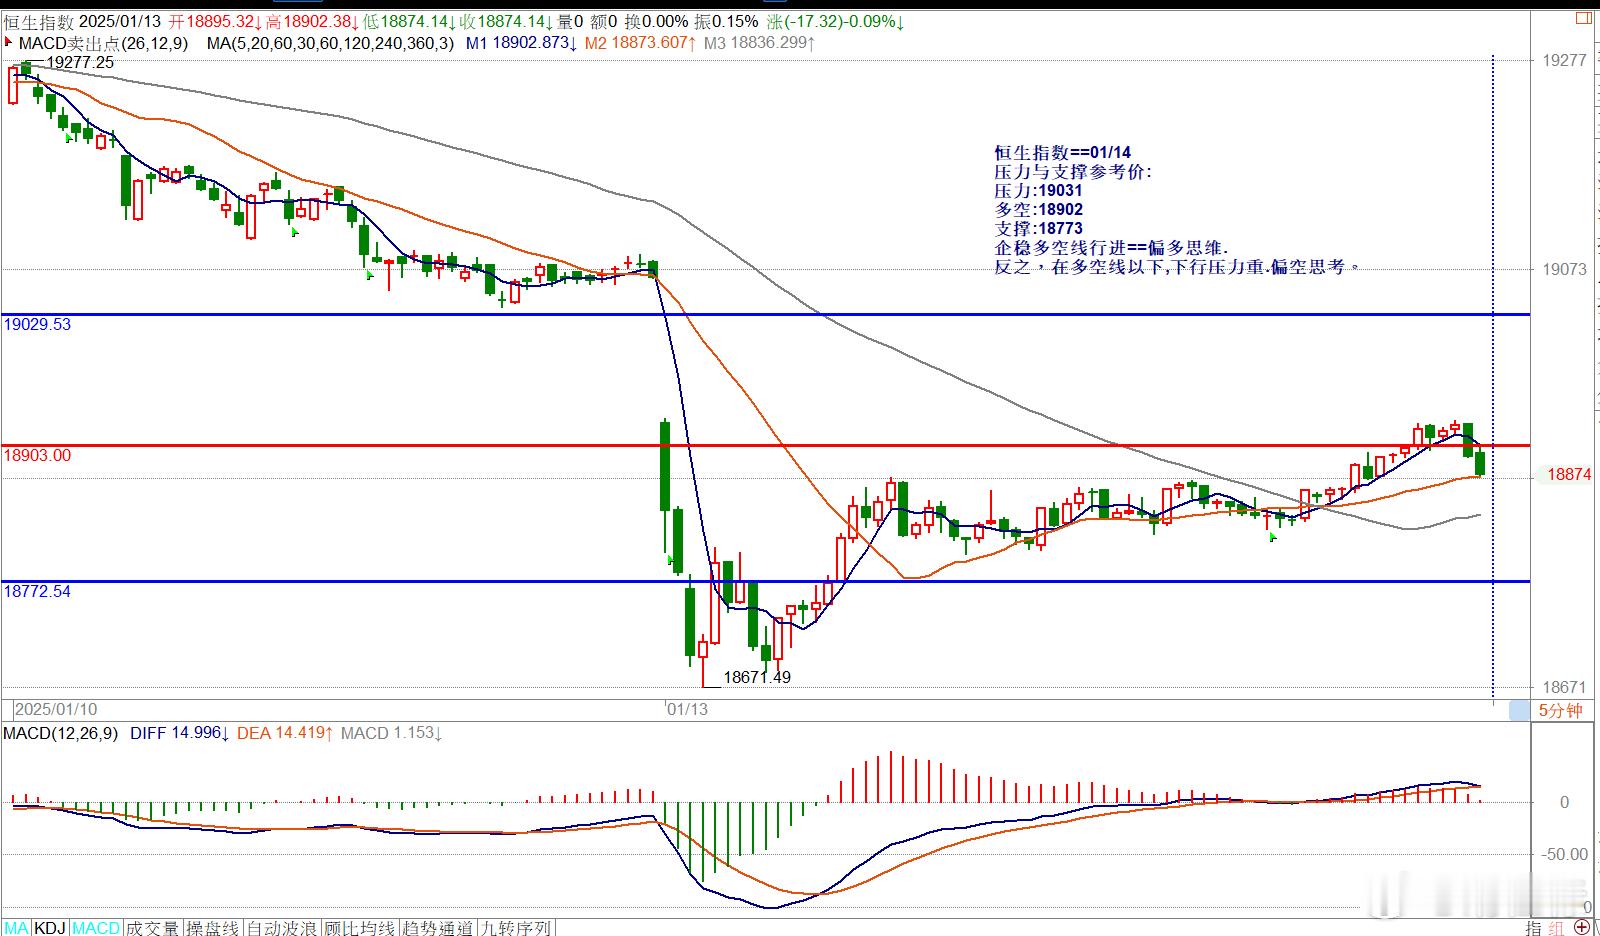Switch to the KDJ indicator tab
1600x936 pixels.
pos(50,928)
